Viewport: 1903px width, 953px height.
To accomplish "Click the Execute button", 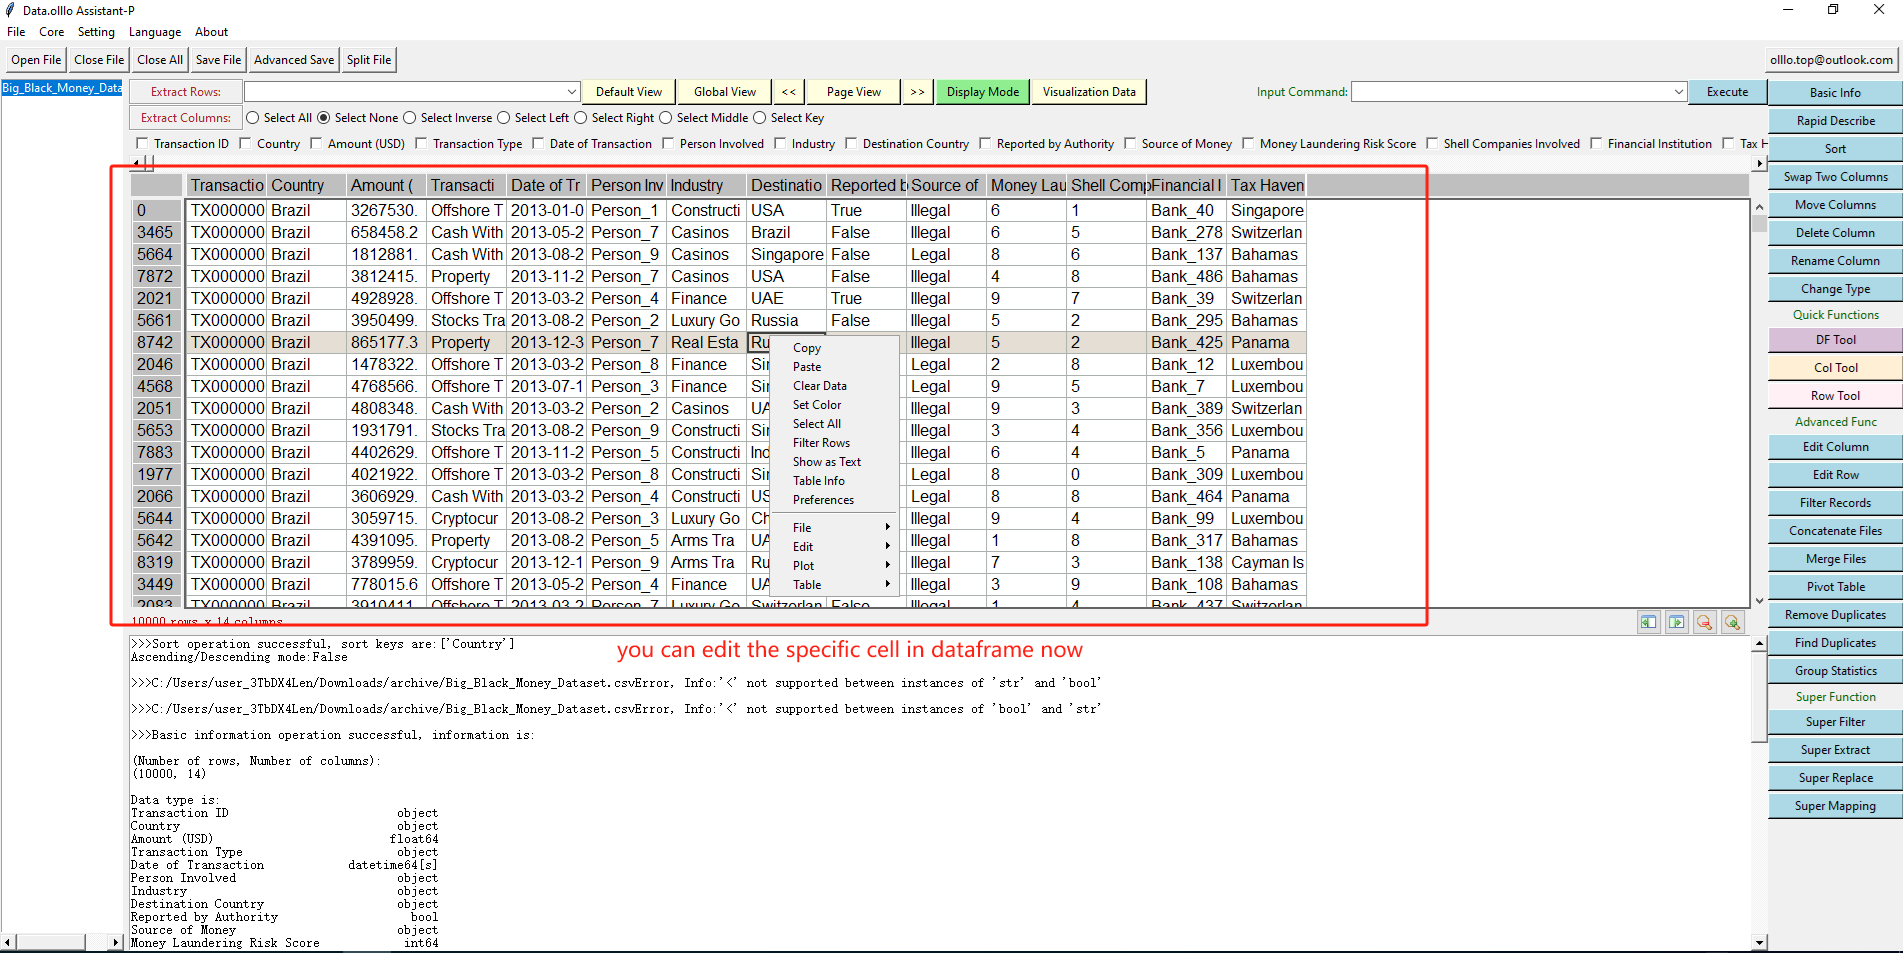I will click(x=1728, y=92).
